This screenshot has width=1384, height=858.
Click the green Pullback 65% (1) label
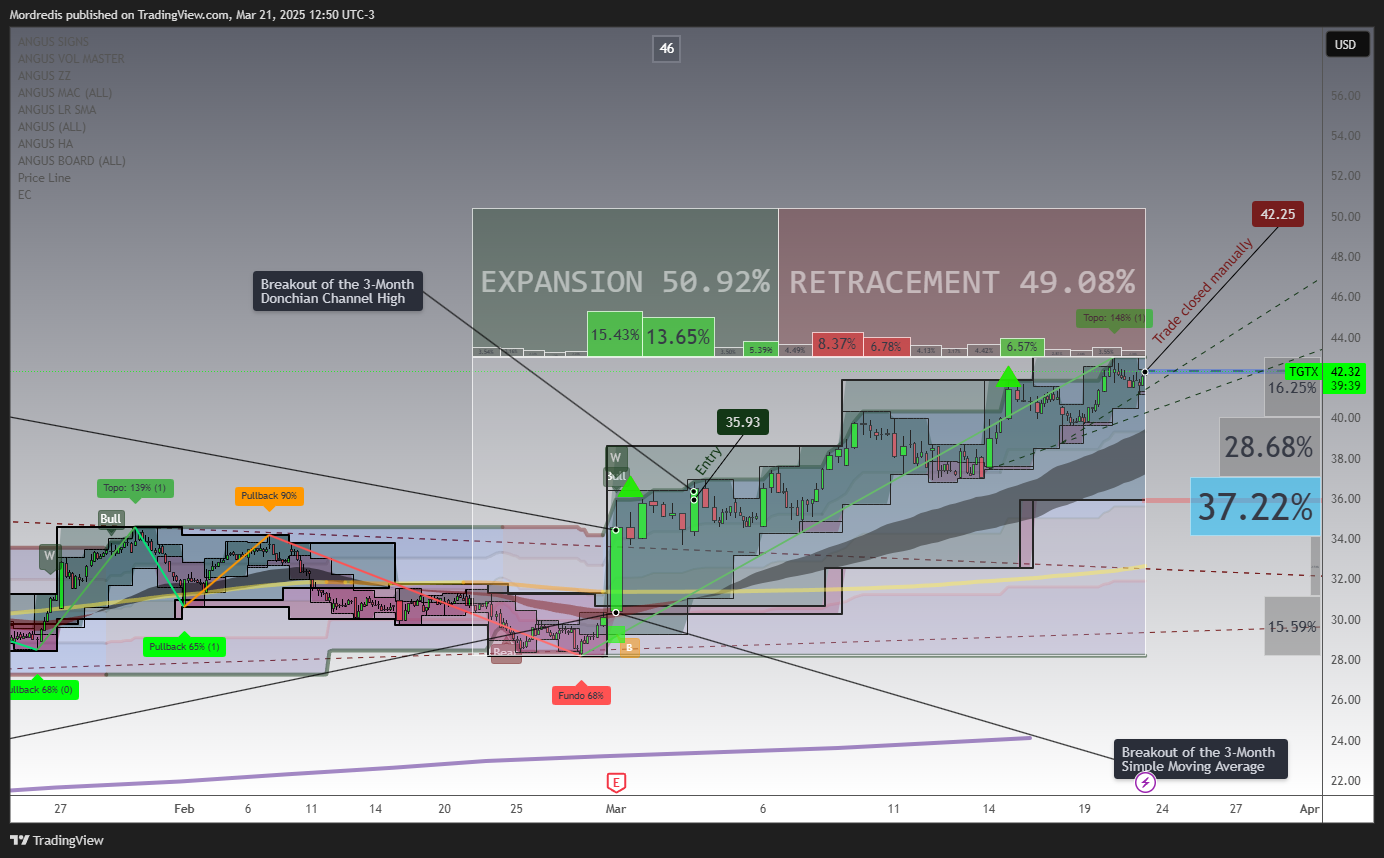(184, 646)
